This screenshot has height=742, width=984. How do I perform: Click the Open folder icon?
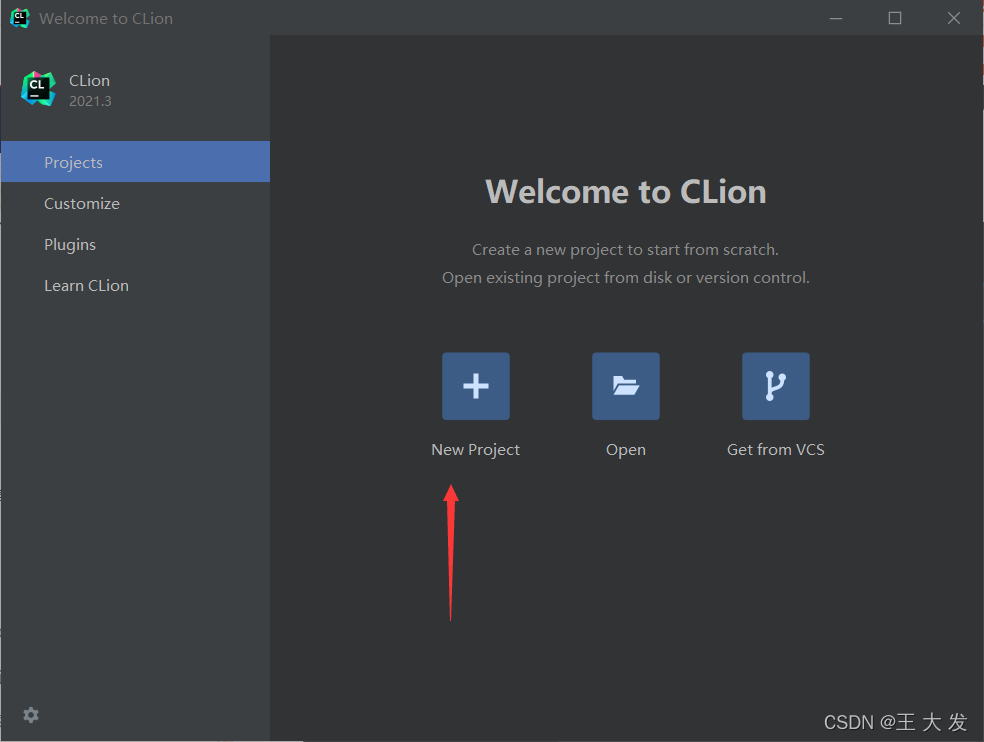[x=626, y=386]
